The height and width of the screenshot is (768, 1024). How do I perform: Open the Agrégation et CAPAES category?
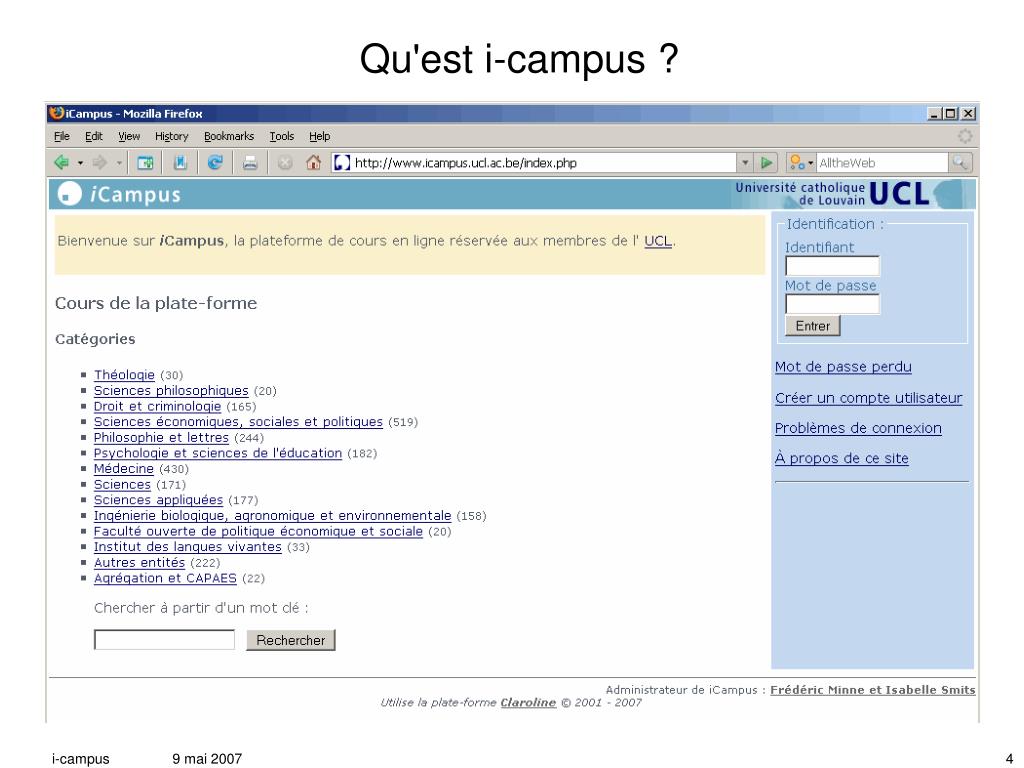[x=165, y=579]
